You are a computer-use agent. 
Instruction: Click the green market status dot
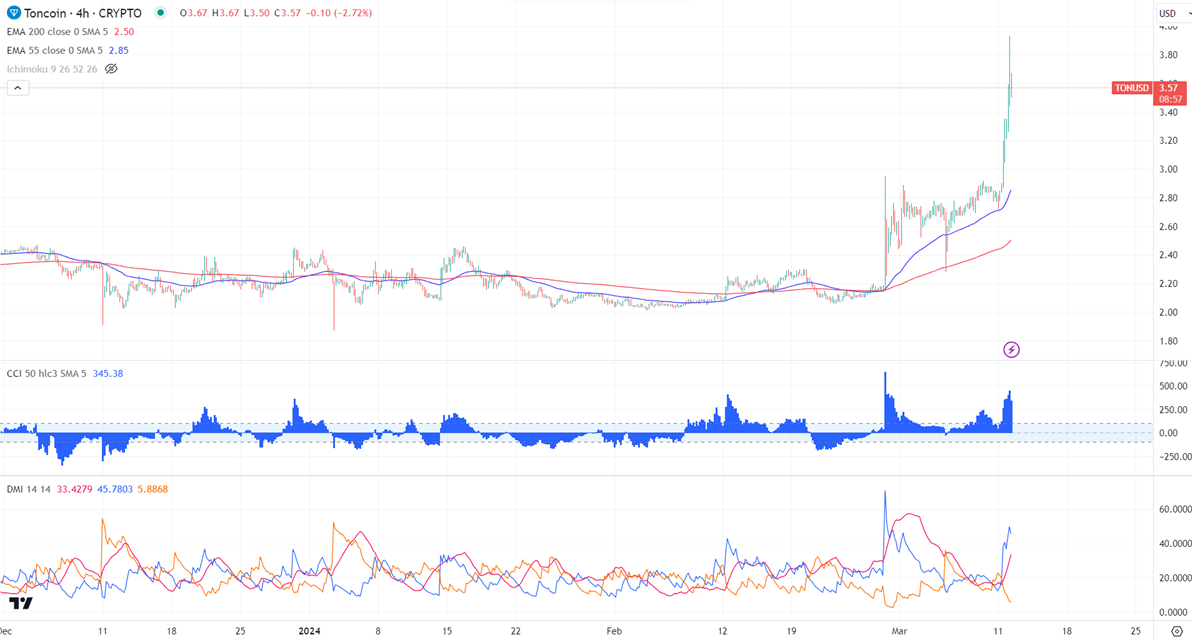click(160, 13)
